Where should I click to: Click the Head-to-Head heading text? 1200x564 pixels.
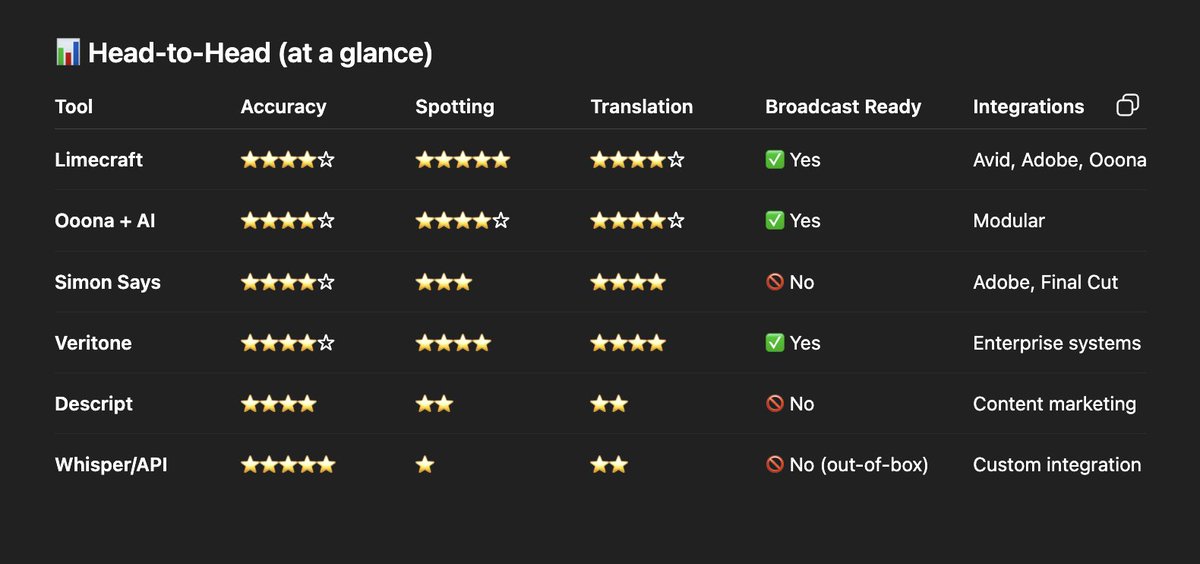coord(260,53)
